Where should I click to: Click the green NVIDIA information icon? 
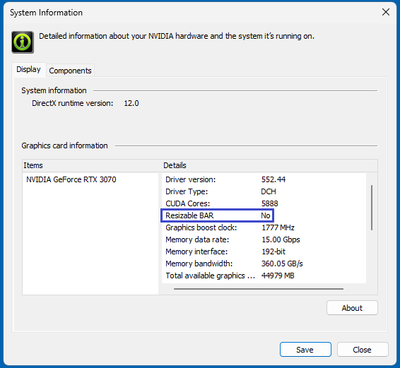(23, 42)
